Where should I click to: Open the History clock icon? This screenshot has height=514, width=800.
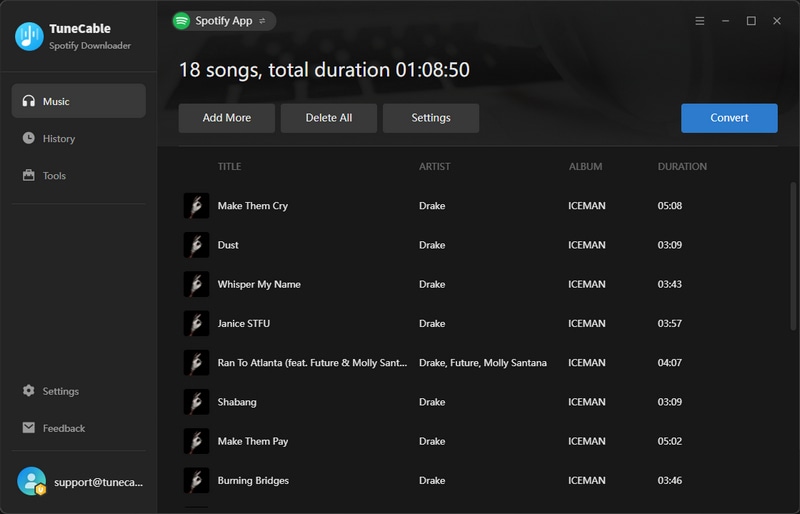click(x=29, y=138)
